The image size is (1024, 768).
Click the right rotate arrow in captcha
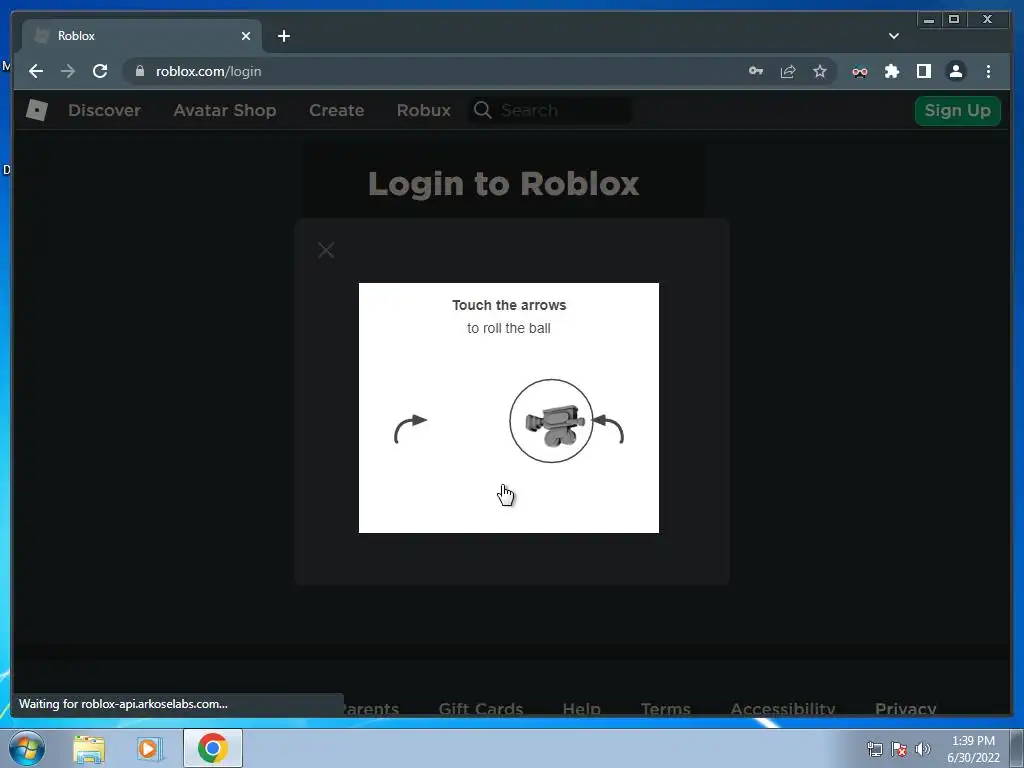[x=608, y=429]
